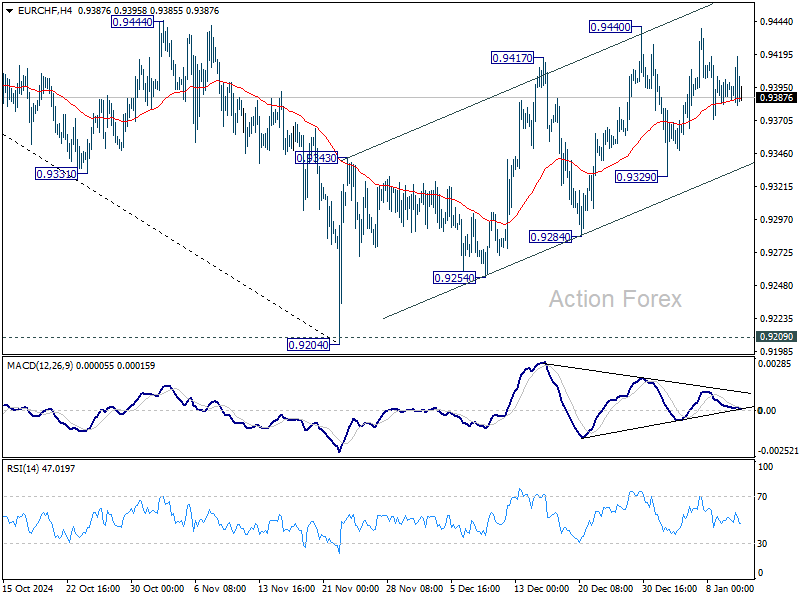Select the 0.93290 low label

pyautogui.click(x=636, y=177)
